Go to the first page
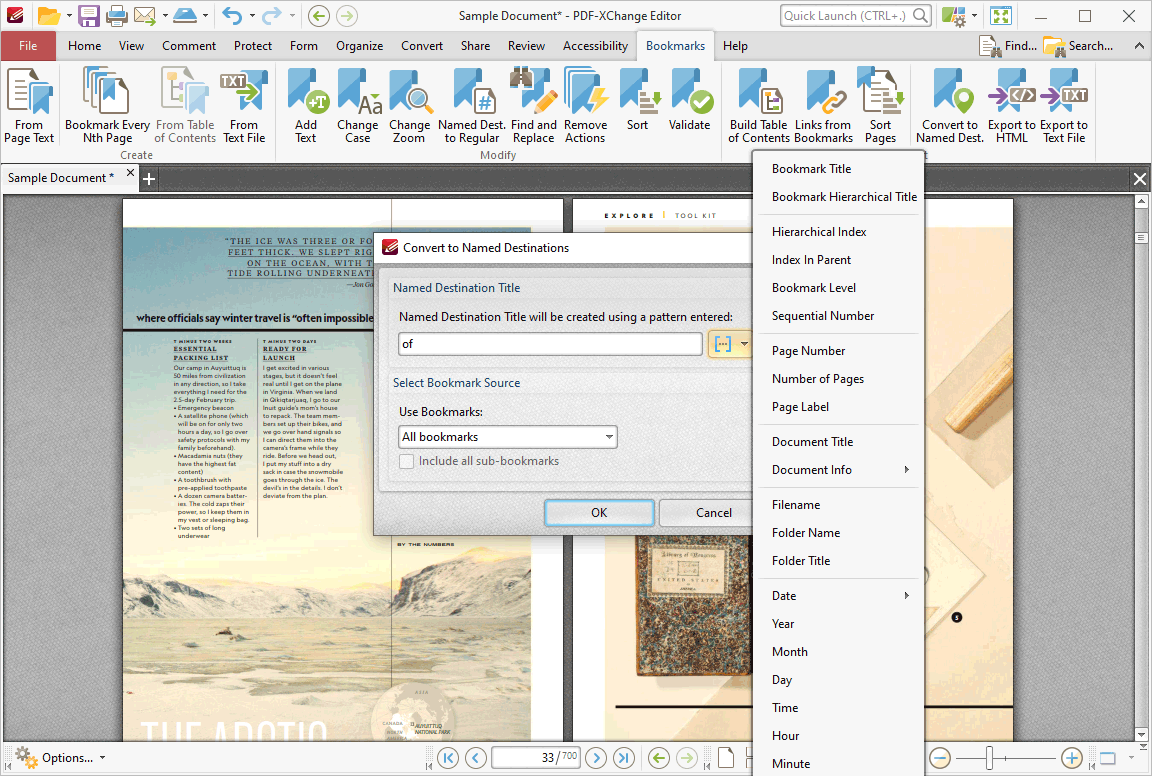Viewport: 1152px width, 776px height. coord(447,758)
